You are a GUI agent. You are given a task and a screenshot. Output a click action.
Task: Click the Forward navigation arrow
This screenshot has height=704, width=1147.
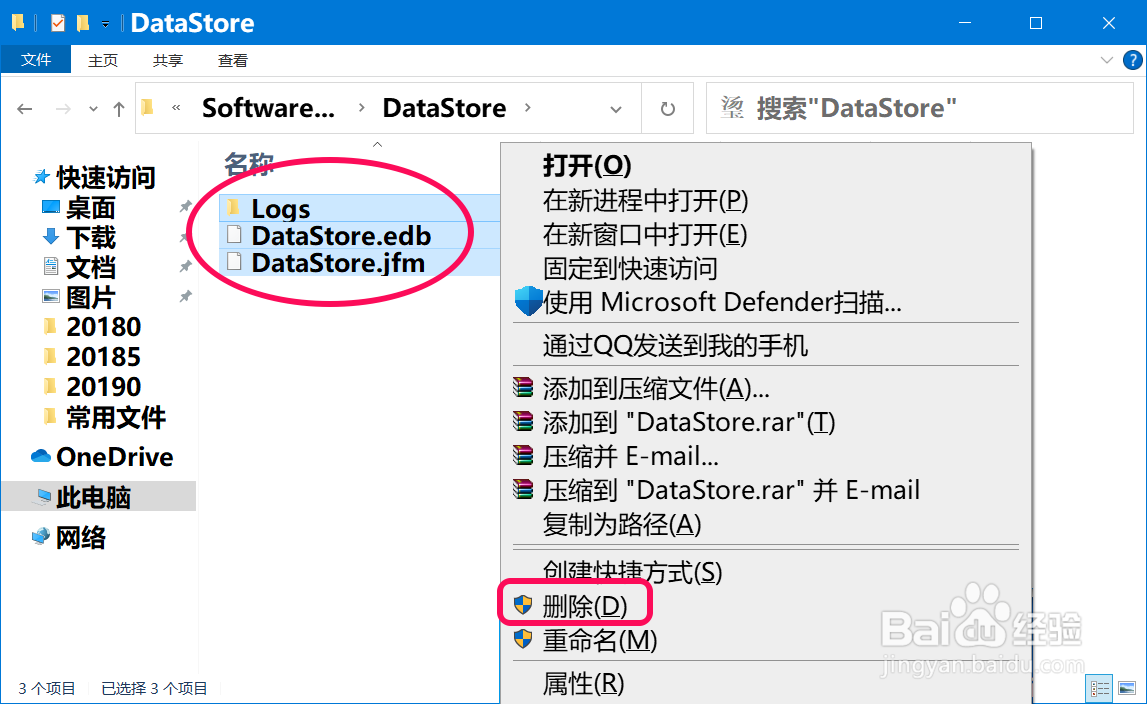pos(64,109)
